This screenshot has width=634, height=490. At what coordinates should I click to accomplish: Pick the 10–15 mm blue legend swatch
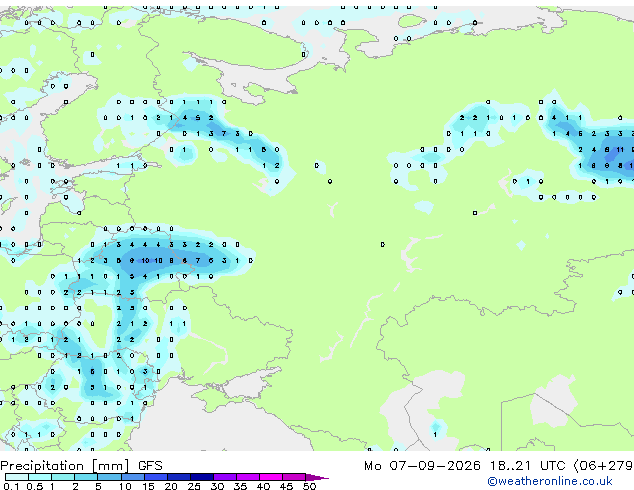(132, 477)
